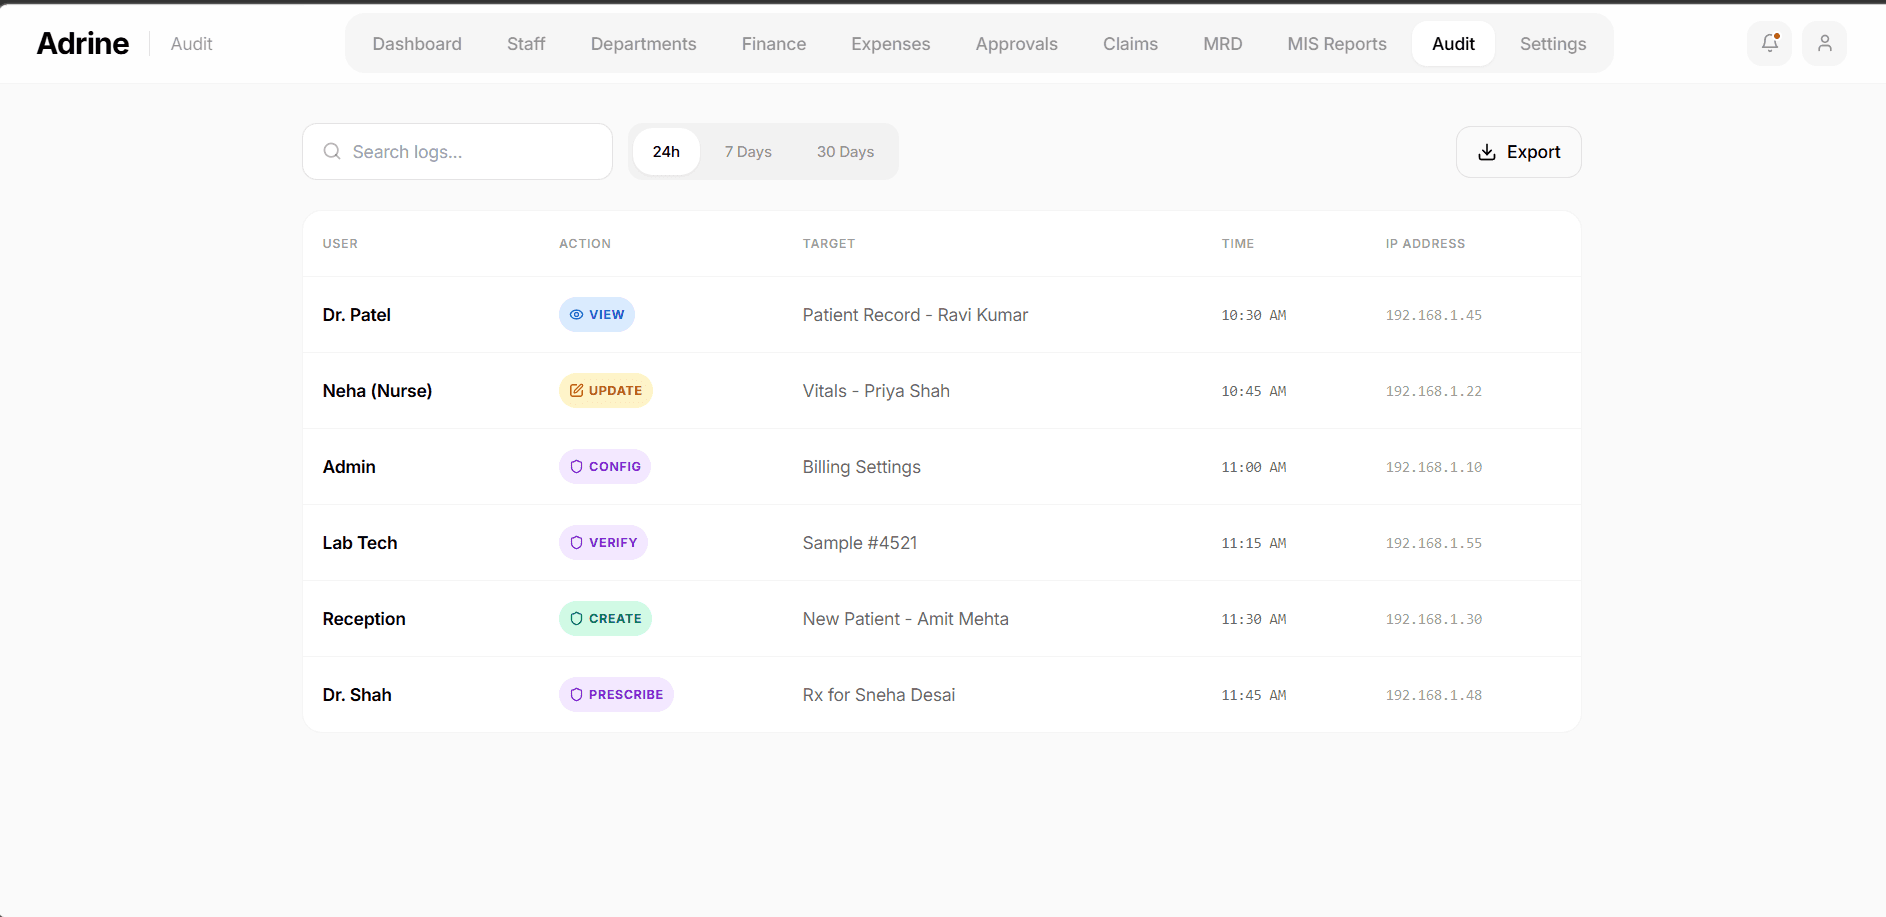Click the Export button
The width and height of the screenshot is (1886, 917).
(1518, 151)
